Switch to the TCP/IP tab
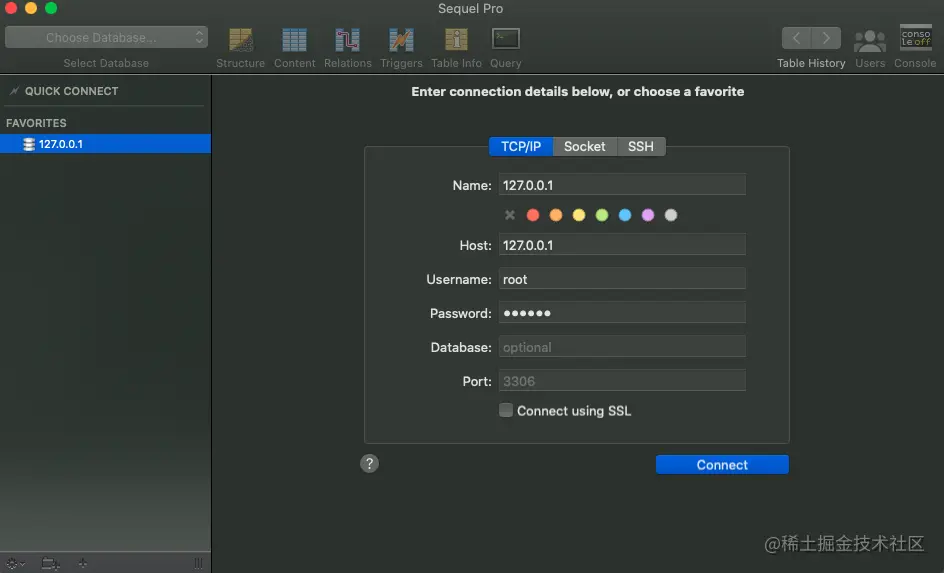This screenshot has height=573, width=944. (521, 146)
